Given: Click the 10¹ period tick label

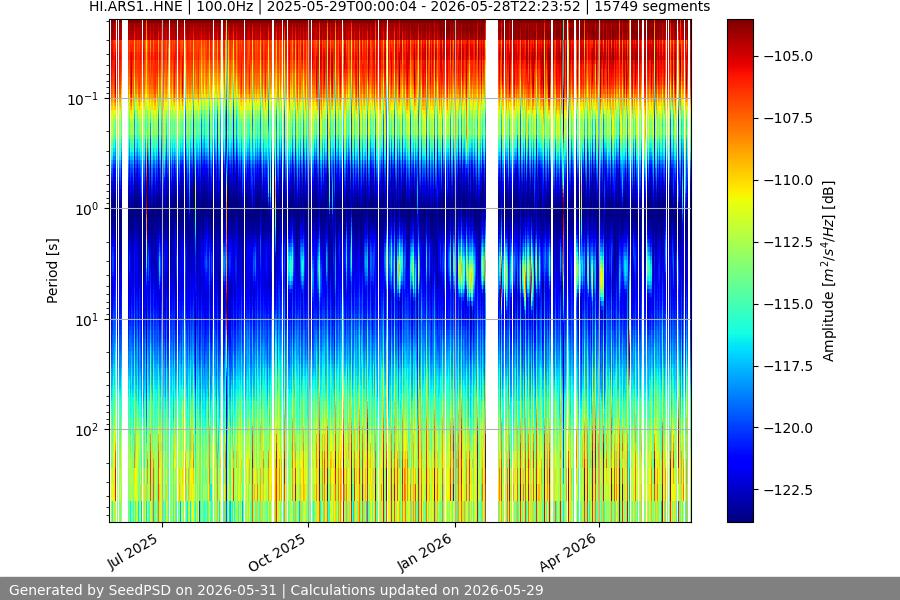Looking at the screenshot, I should coord(87,320).
